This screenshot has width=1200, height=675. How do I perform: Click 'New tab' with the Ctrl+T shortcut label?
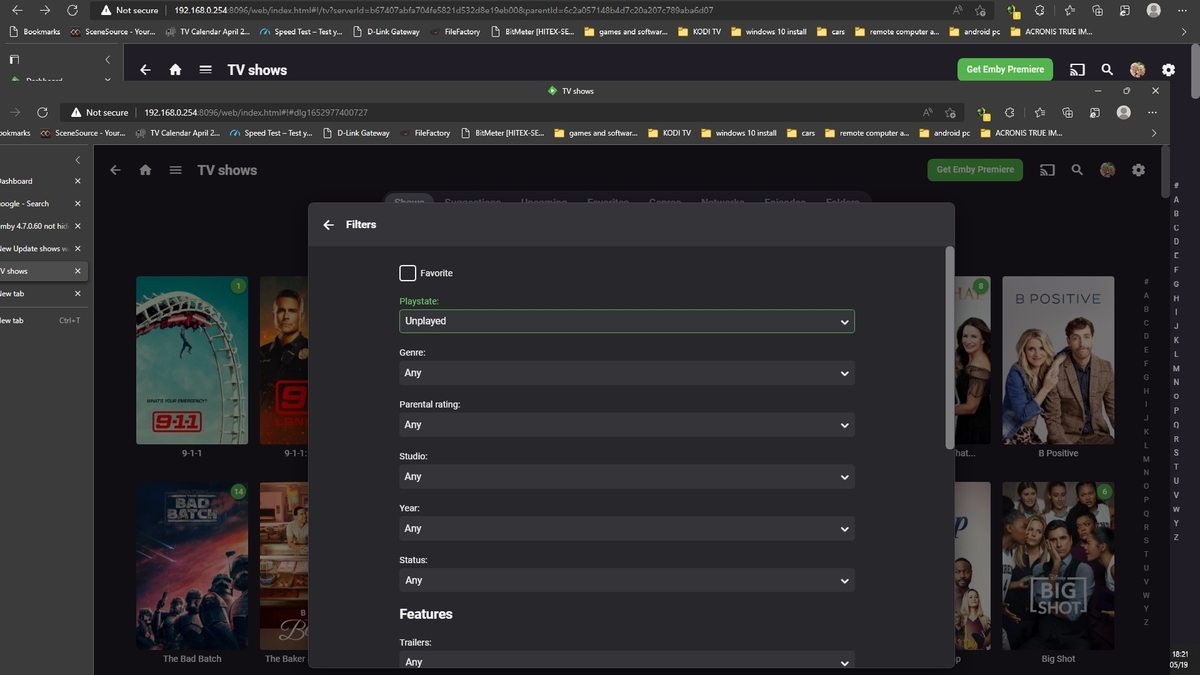point(30,320)
